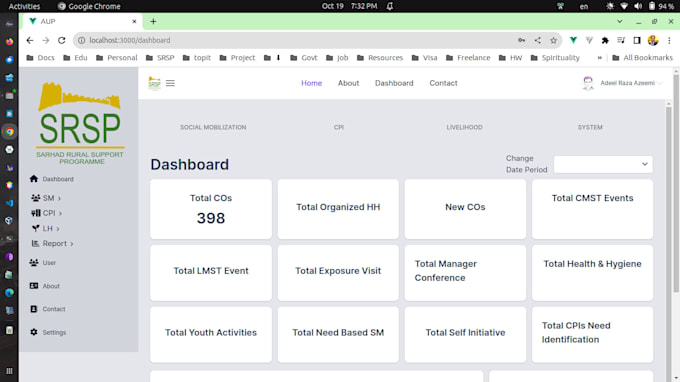Click the Report chart icon in sidebar
This screenshot has height=382, width=680.
[x=36, y=243]
